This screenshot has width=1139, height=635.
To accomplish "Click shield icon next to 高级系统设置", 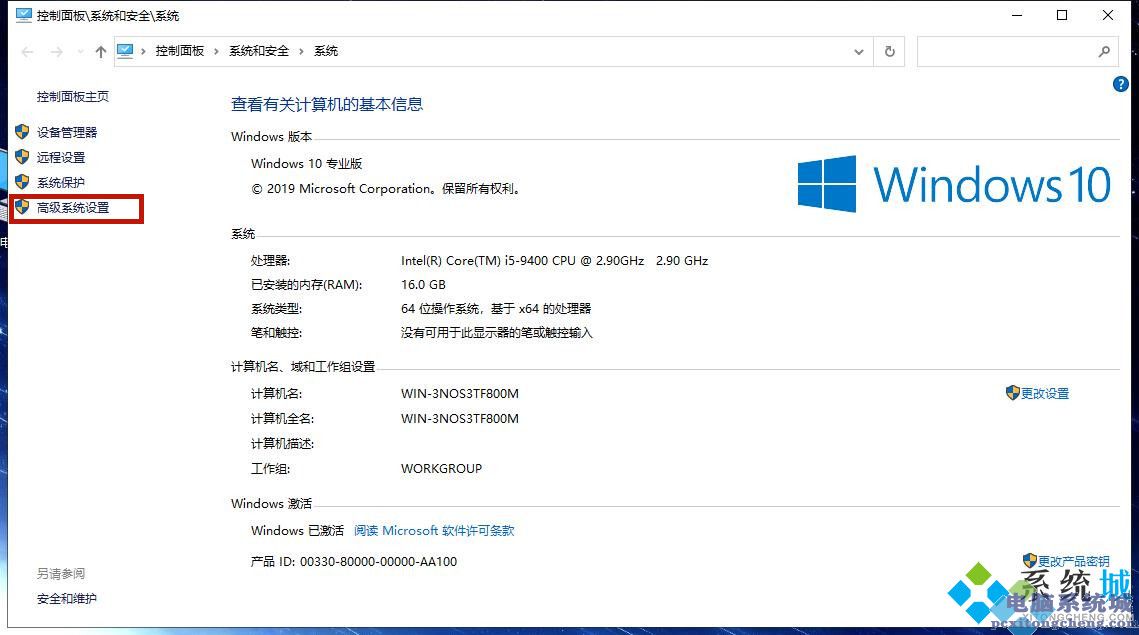I will point(22,207).
